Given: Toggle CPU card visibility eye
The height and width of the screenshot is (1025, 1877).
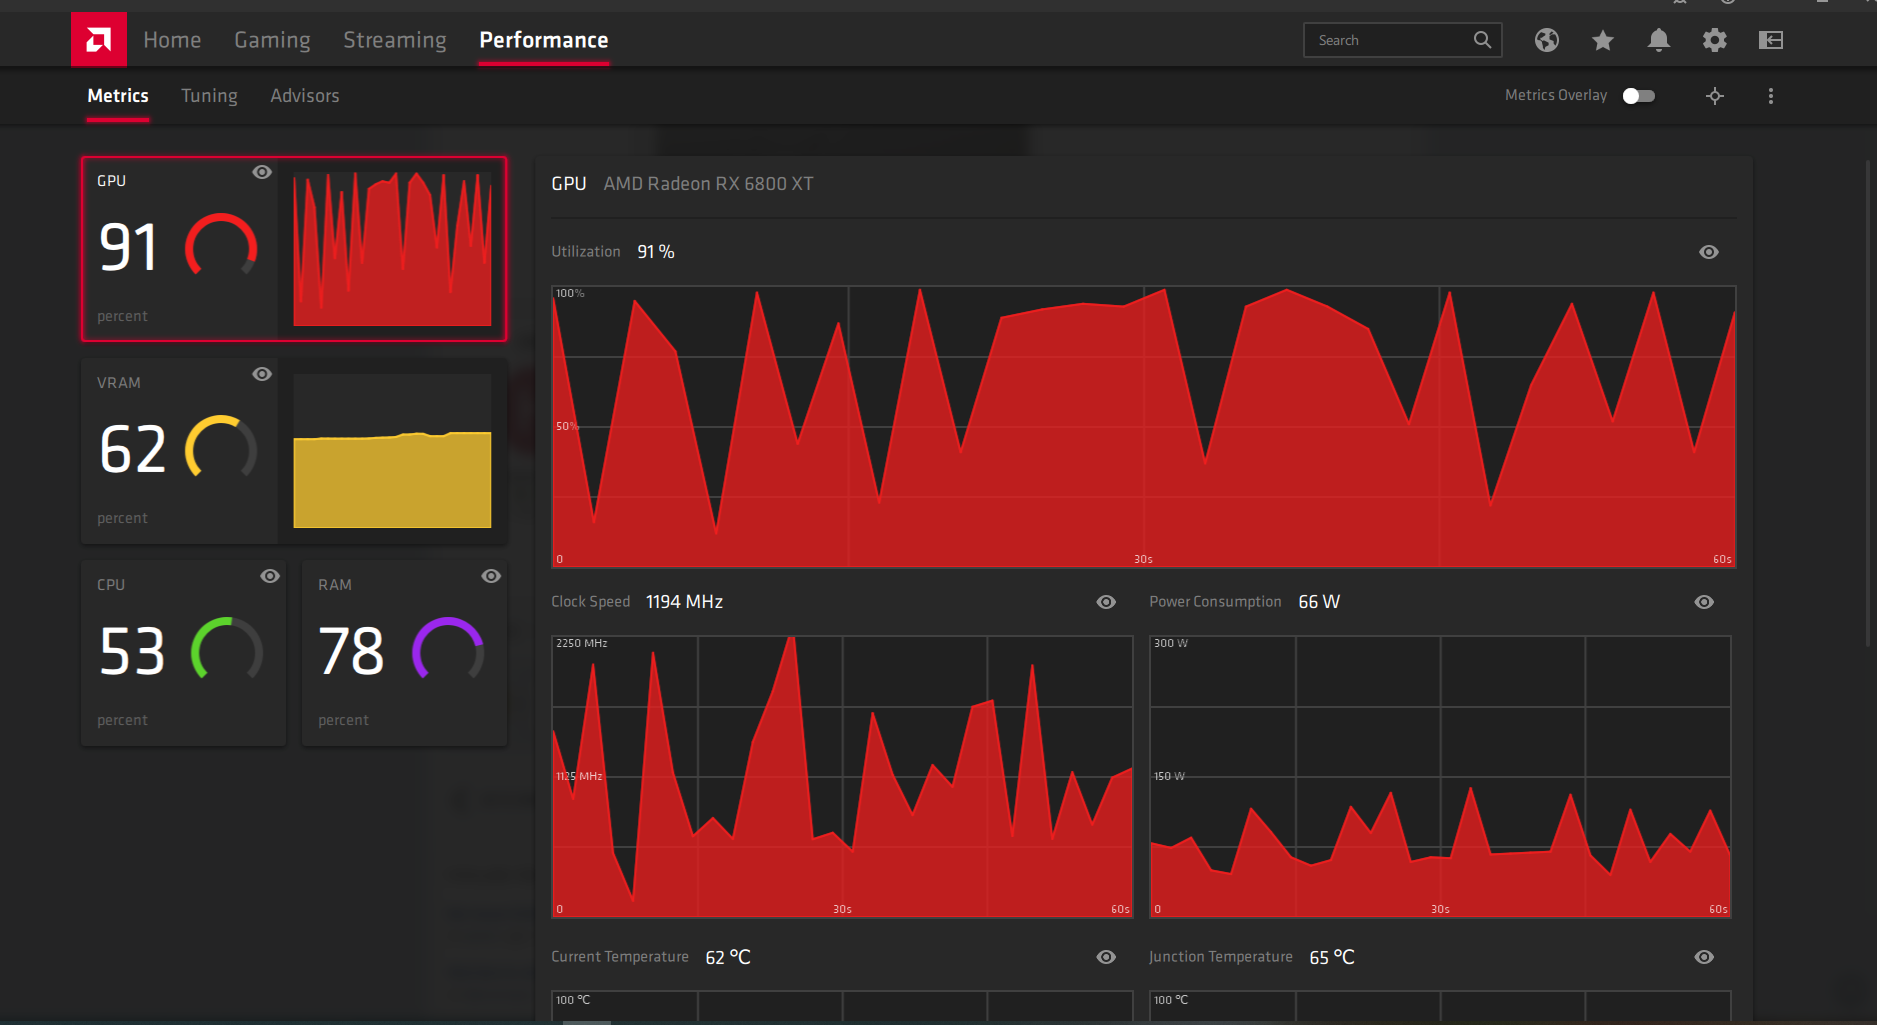Looking at the screenshot, I should coord(270,576).
